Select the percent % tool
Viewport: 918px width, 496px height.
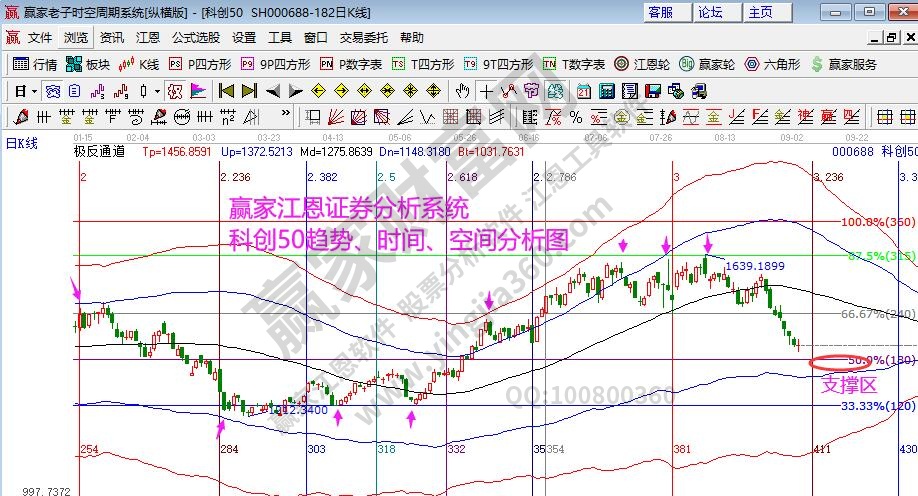tap(576, 117)
